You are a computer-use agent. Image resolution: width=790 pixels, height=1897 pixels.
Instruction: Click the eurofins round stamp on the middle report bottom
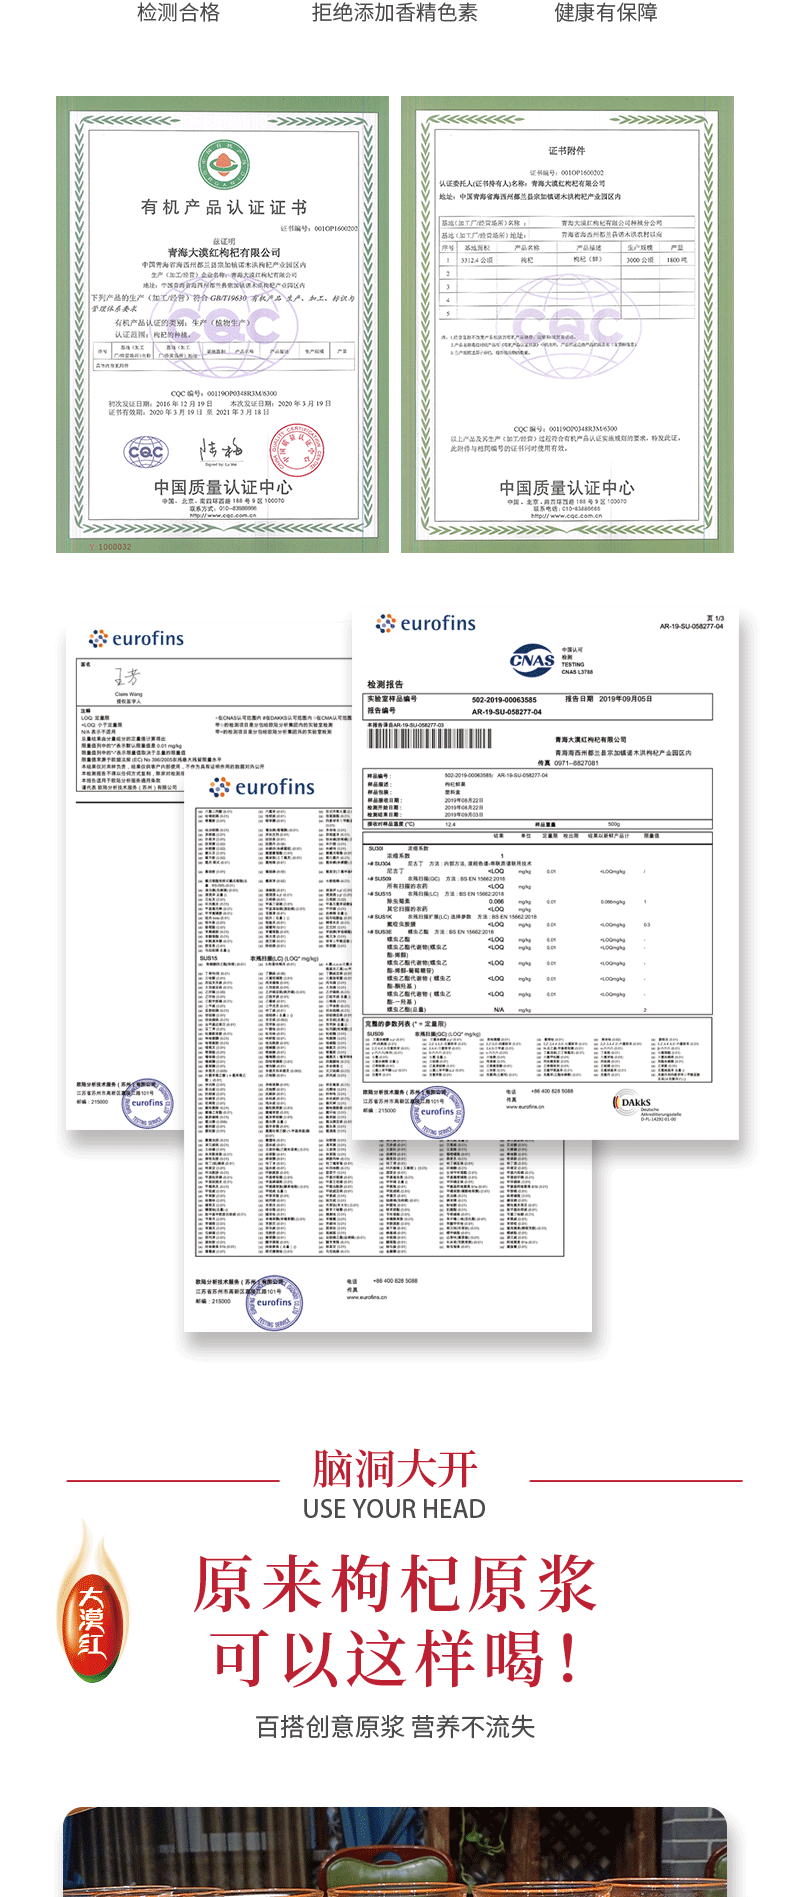coord(274,1302)
